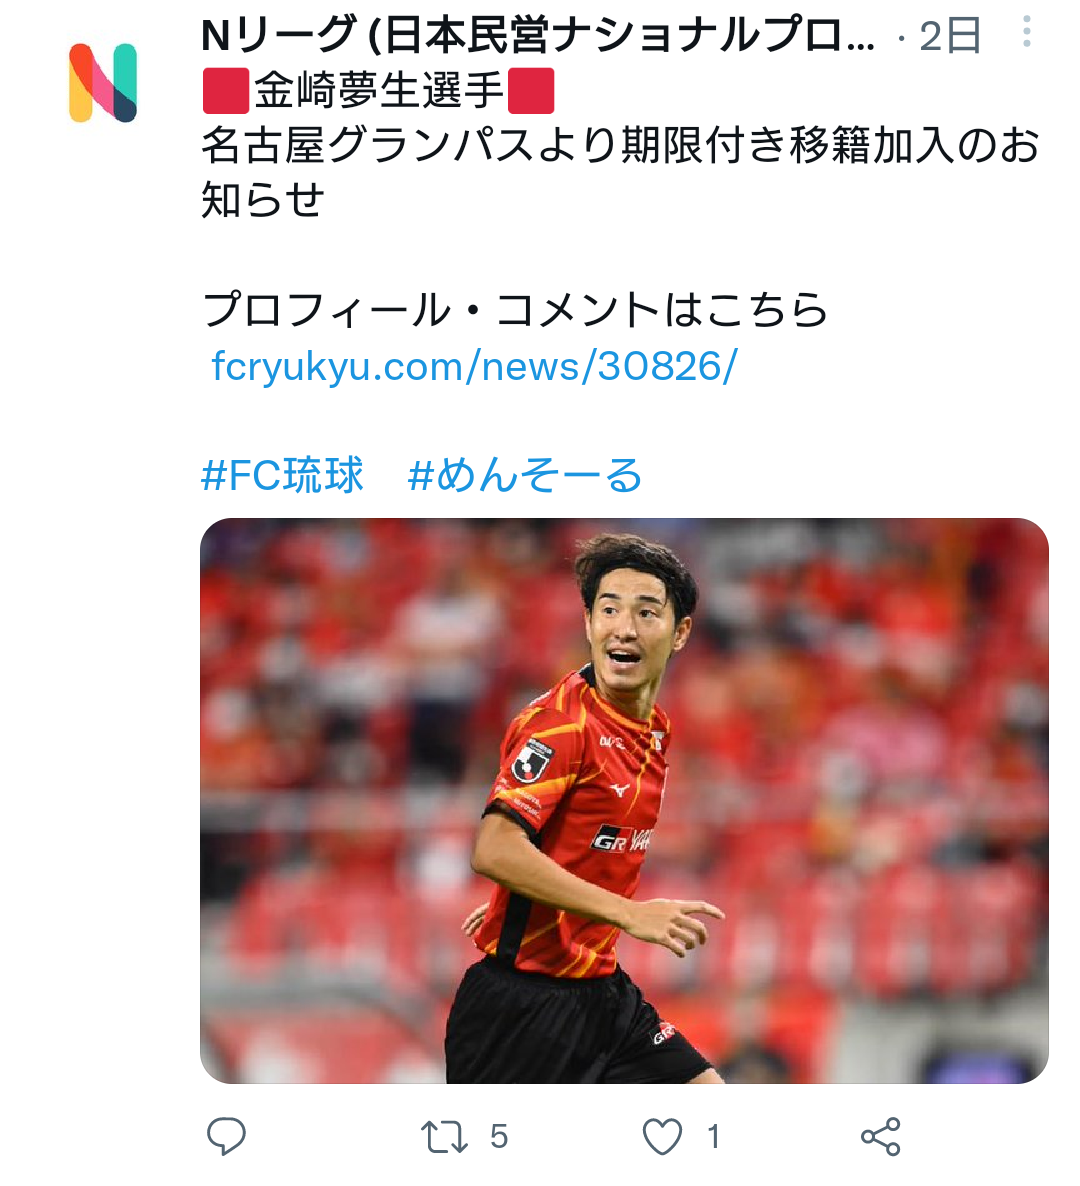The image size is (1080, 1186).
Task: Click the red square emoji before 金崎
Action: click(x=226, y=91)
